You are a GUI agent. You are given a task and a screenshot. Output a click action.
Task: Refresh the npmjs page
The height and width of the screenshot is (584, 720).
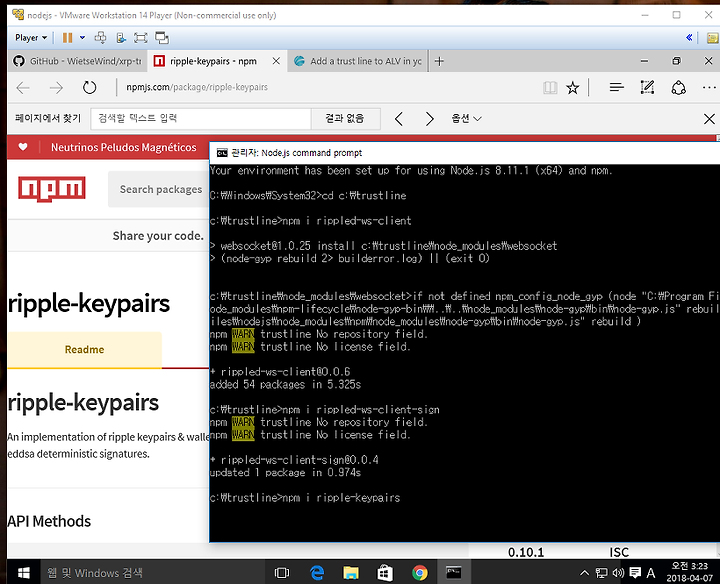[x=90, y=87]
